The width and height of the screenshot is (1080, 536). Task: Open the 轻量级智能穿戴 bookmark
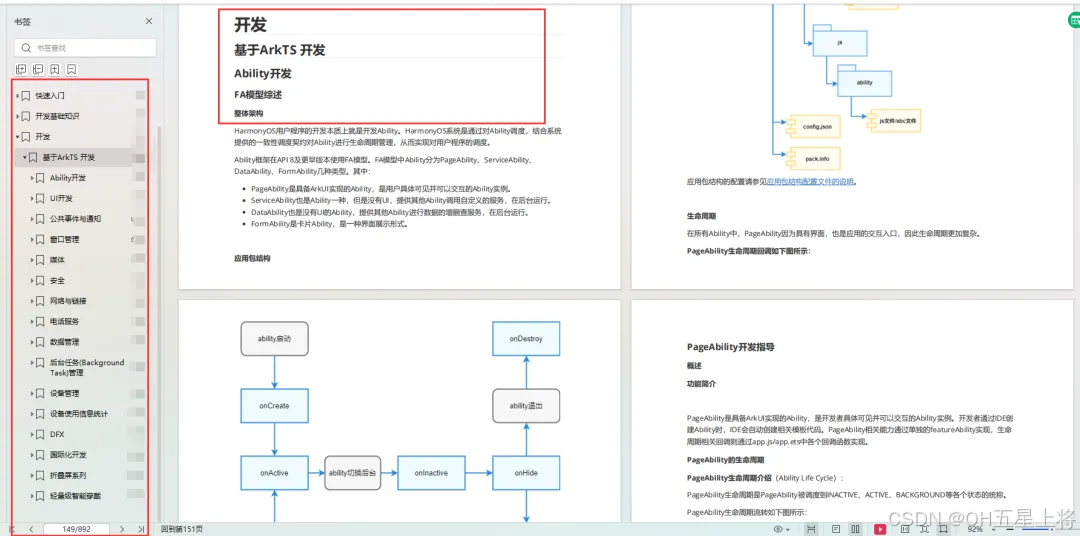(x=75, y=496)
